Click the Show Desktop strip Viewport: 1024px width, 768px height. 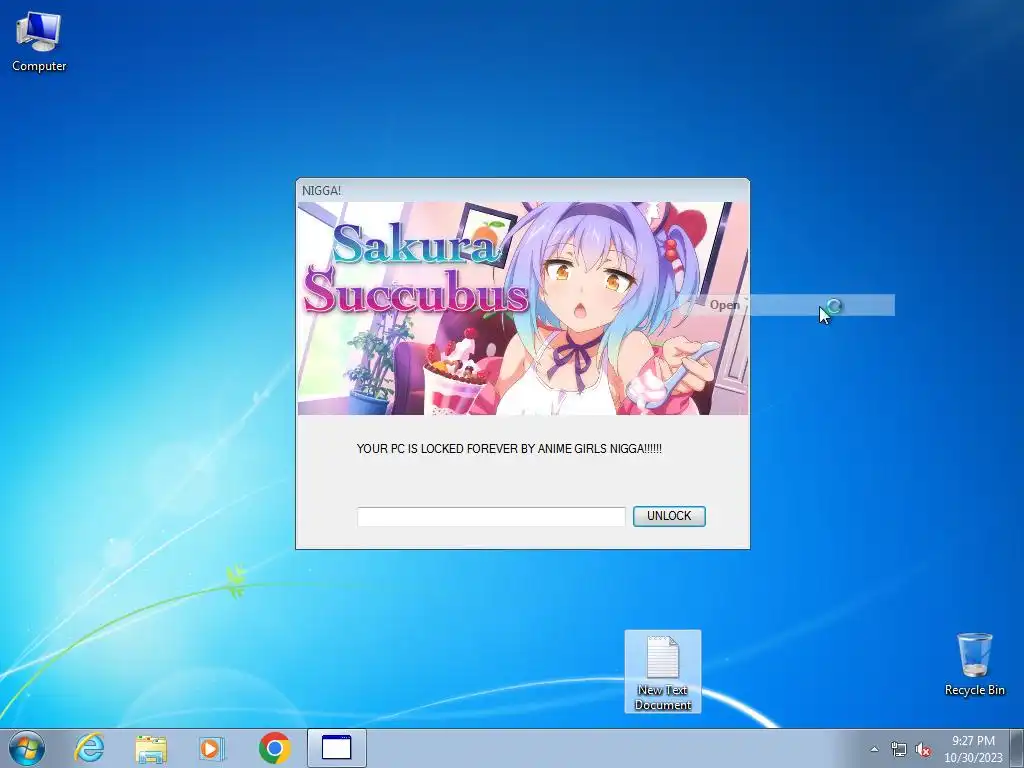pos(1017,748)
